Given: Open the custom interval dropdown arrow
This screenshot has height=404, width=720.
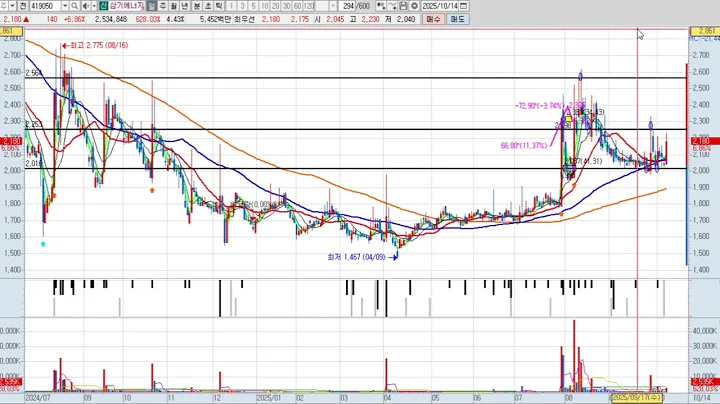Looking at the screenshot, I should (333, 6).
